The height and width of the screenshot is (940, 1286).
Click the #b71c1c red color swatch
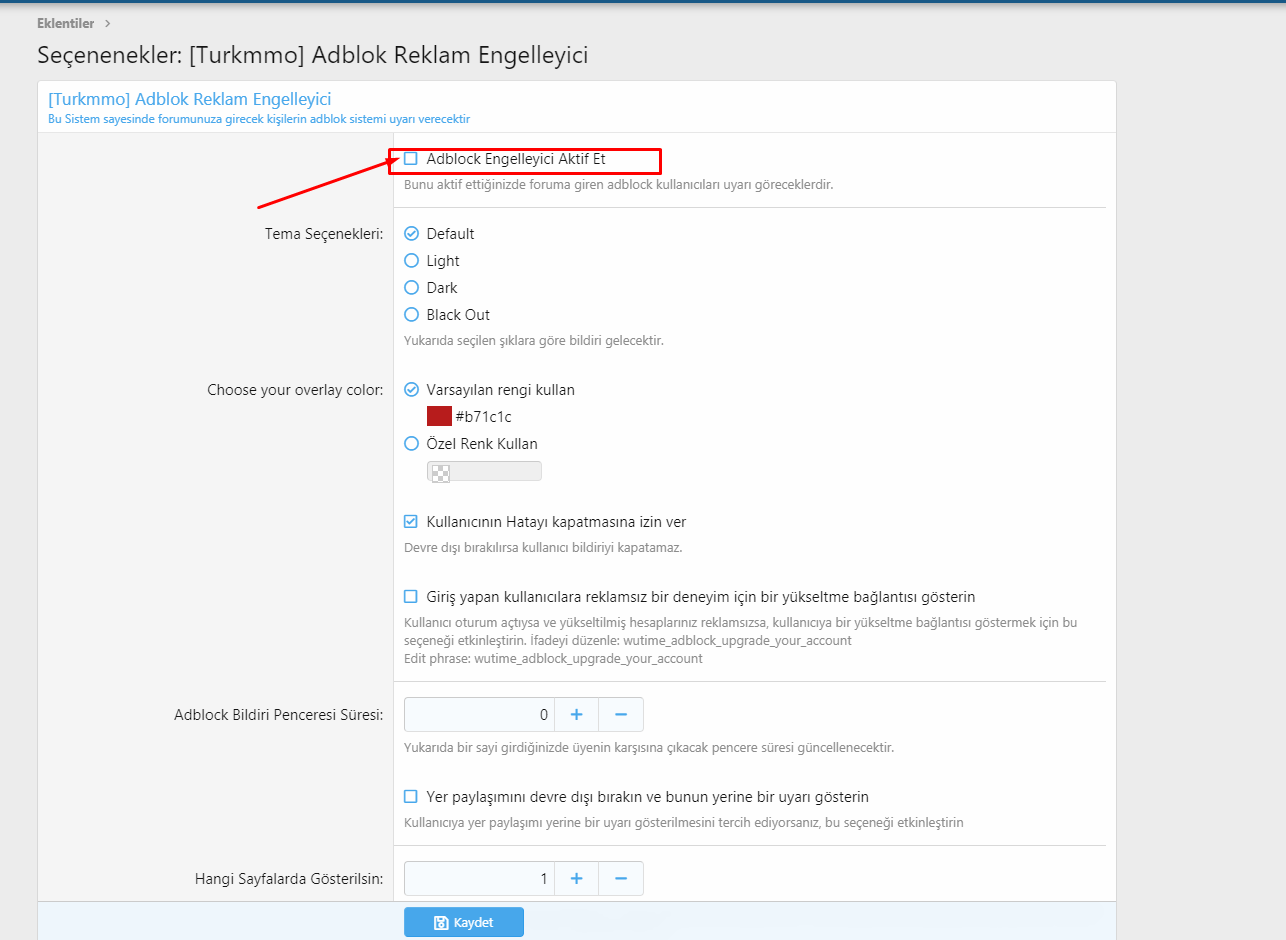point(439,416)
